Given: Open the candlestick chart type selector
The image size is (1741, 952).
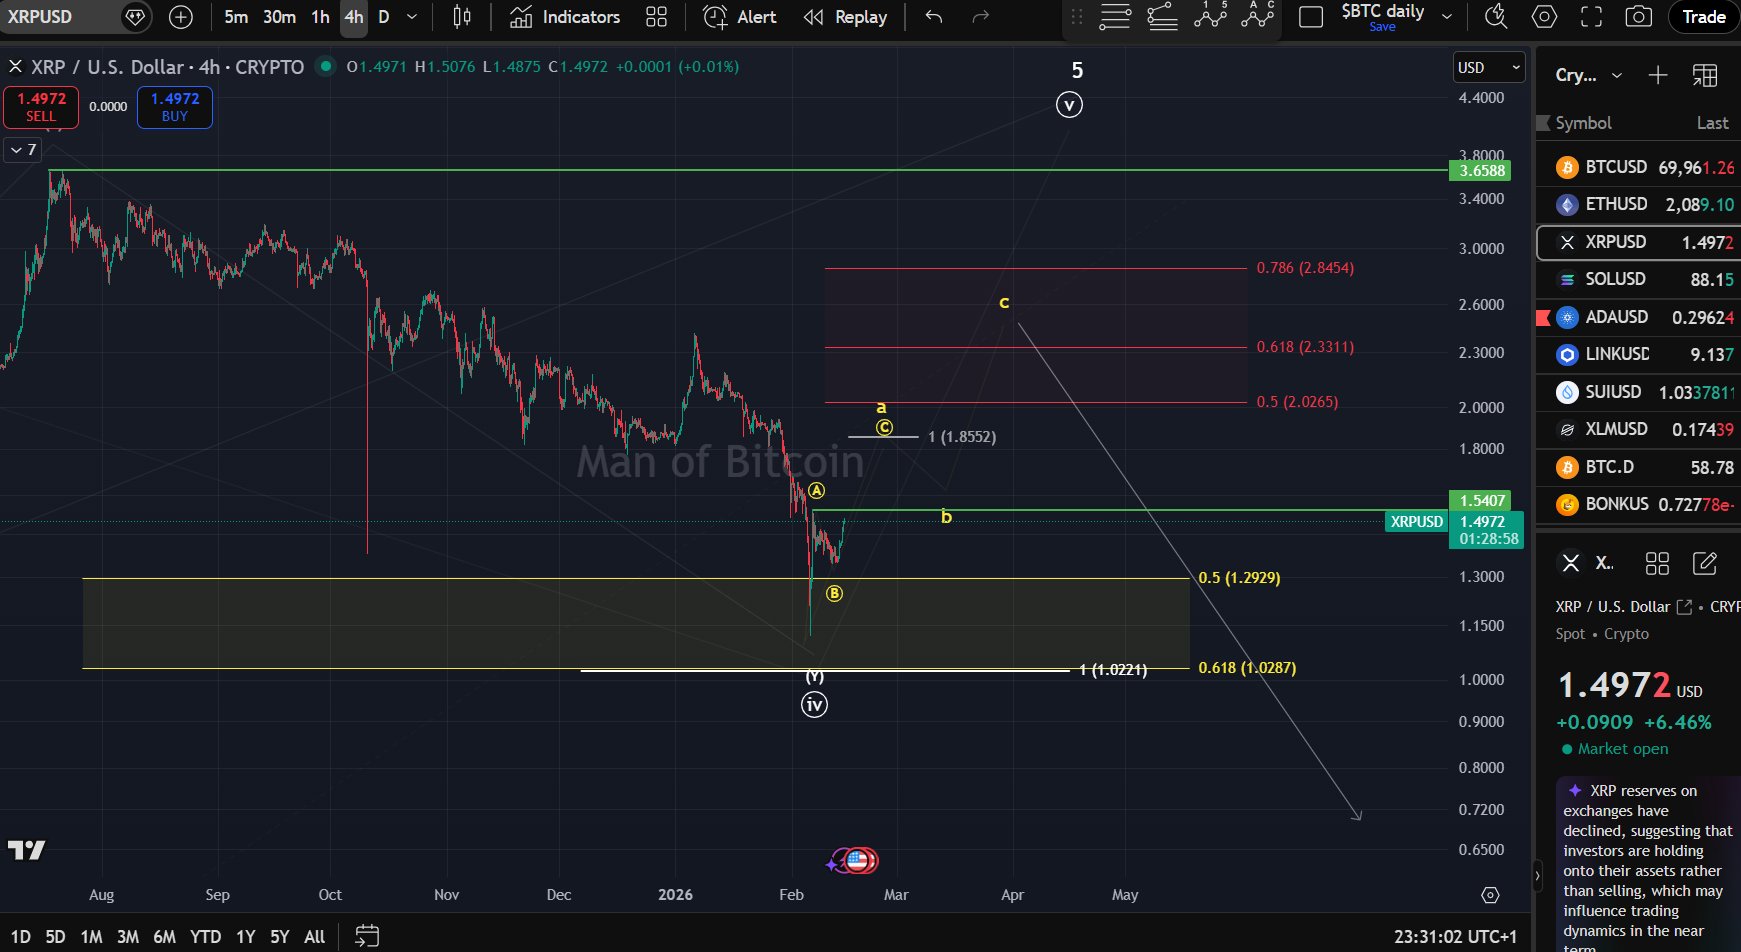Looking at the screenshot, I should [462, 17].
